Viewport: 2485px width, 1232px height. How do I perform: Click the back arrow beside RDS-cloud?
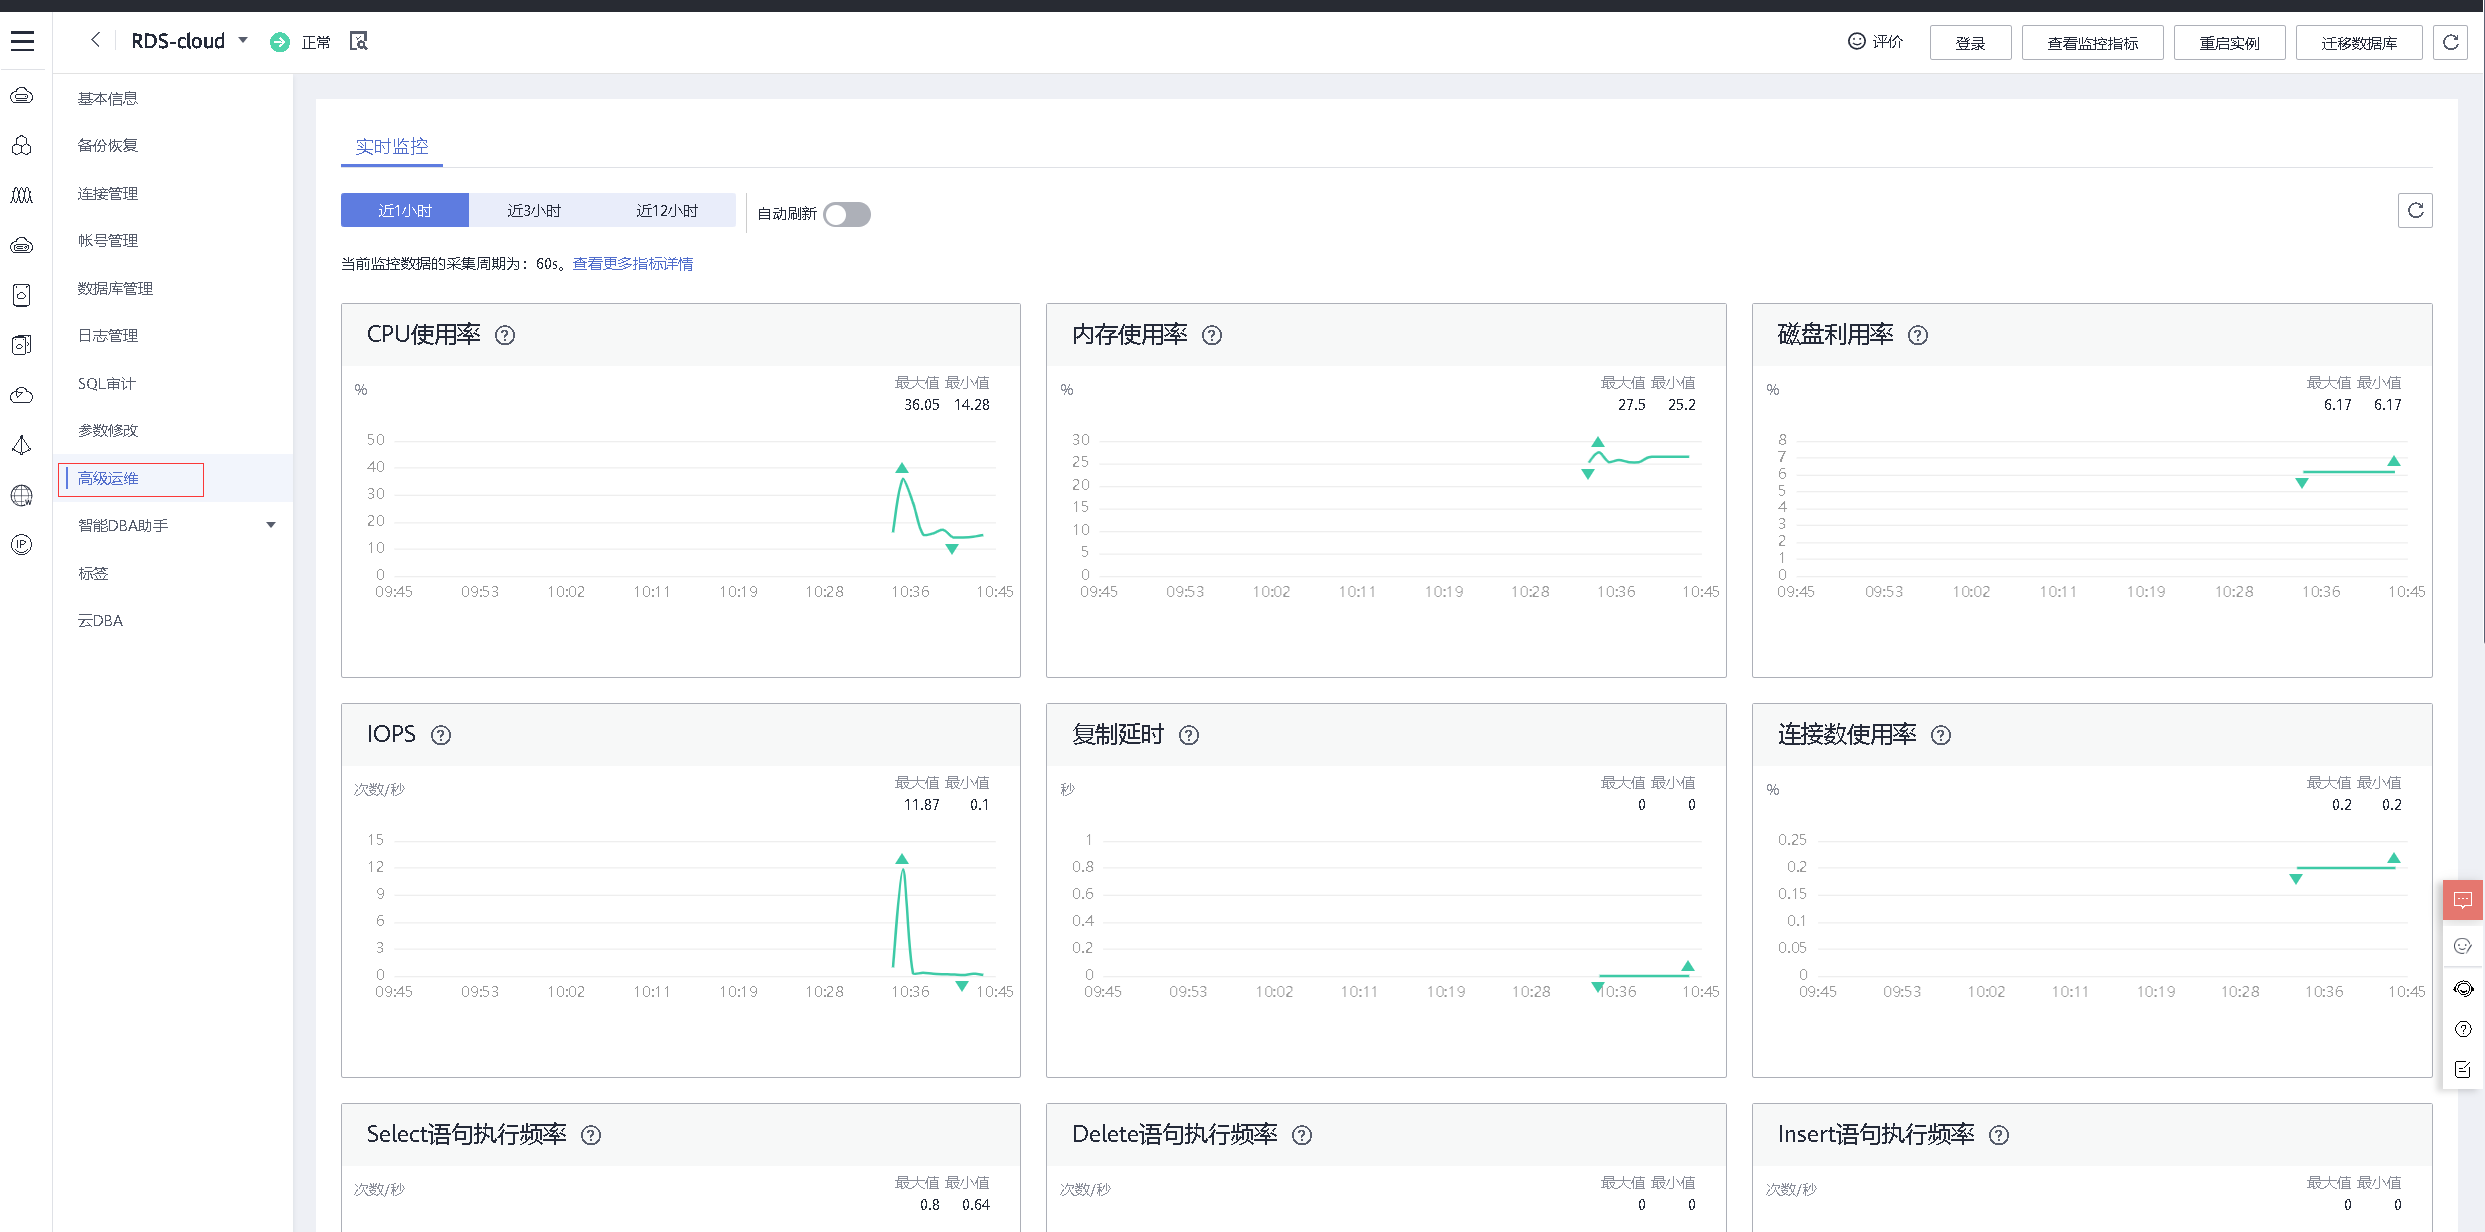[95, 40]
